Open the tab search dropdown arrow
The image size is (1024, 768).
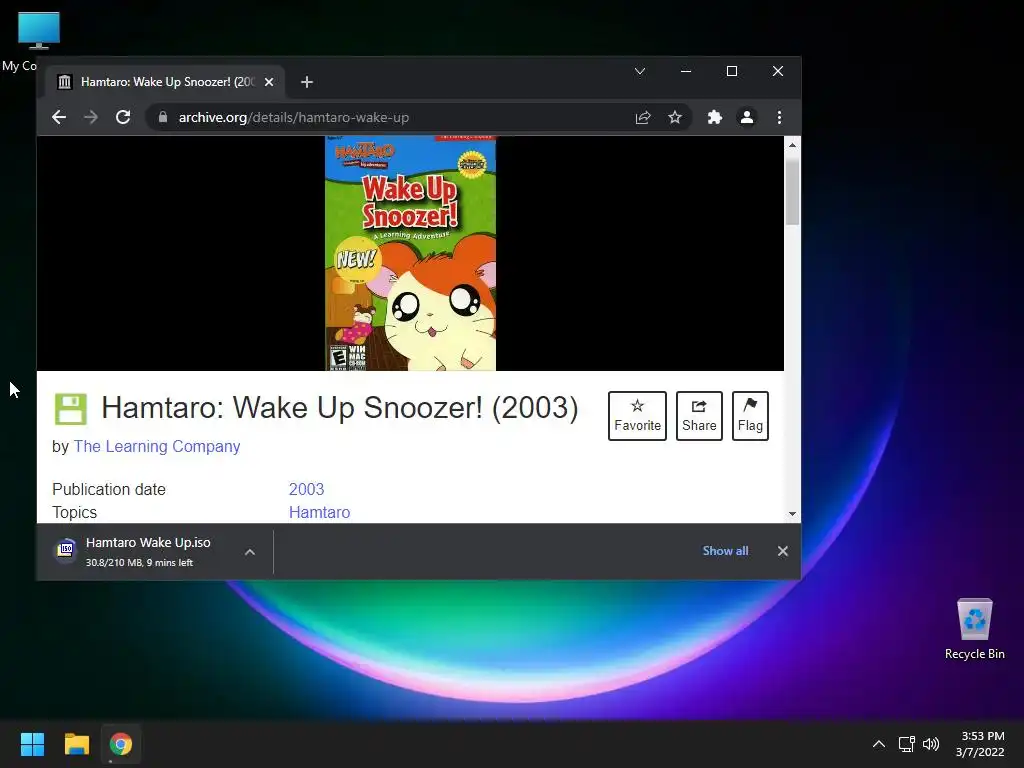click(x=640, y=71)
